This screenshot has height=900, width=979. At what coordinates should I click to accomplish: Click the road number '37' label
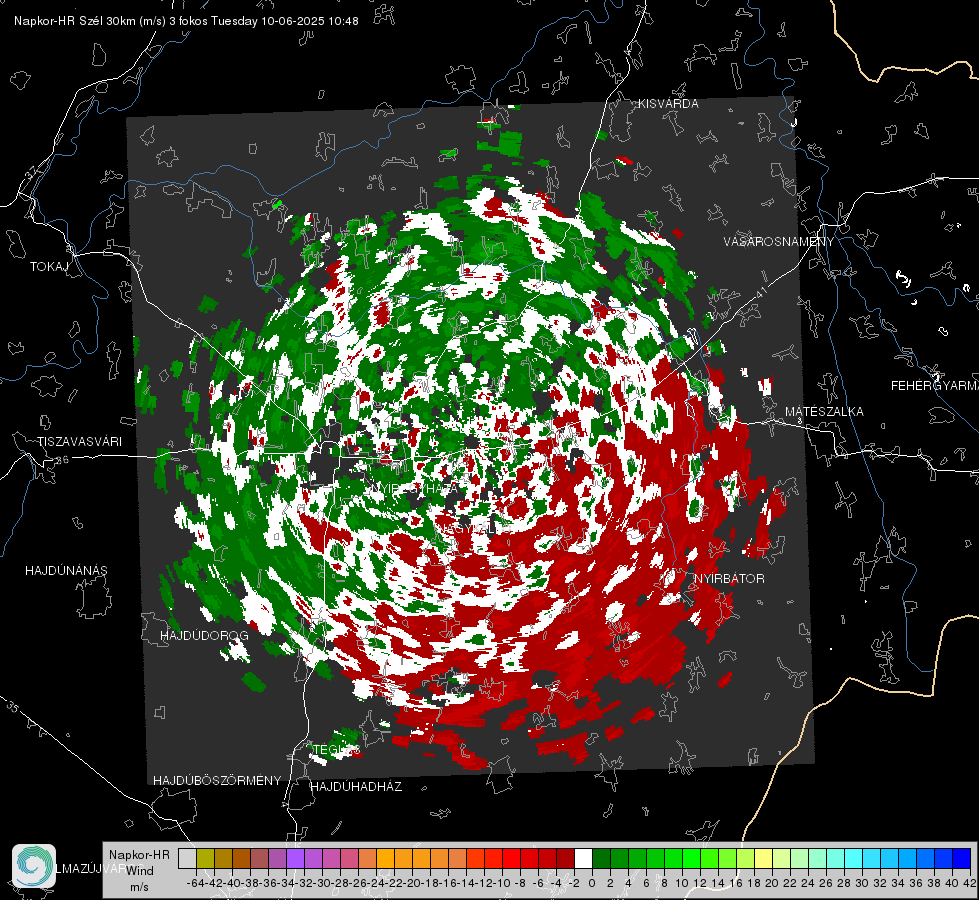31,171
